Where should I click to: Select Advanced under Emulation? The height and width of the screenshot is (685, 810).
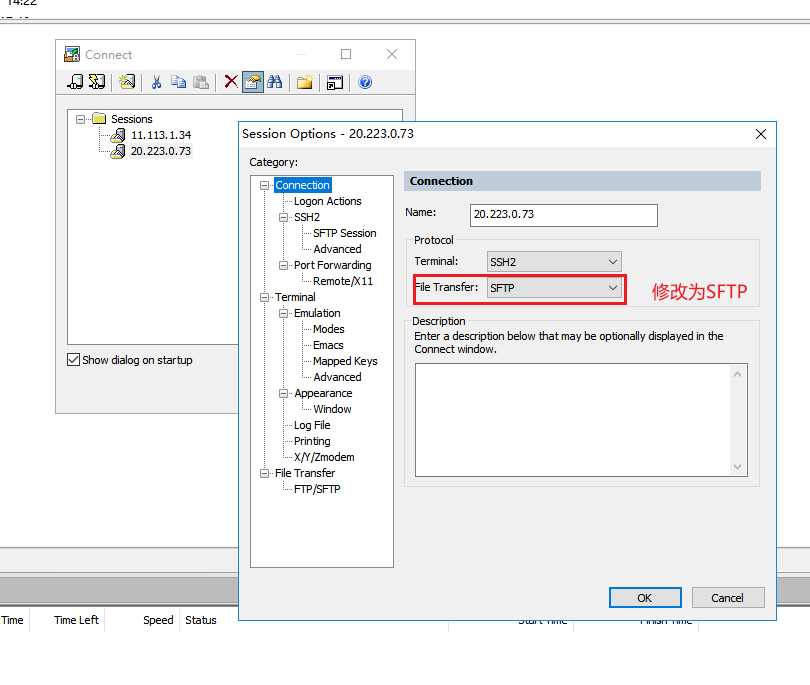coord(337,377)
